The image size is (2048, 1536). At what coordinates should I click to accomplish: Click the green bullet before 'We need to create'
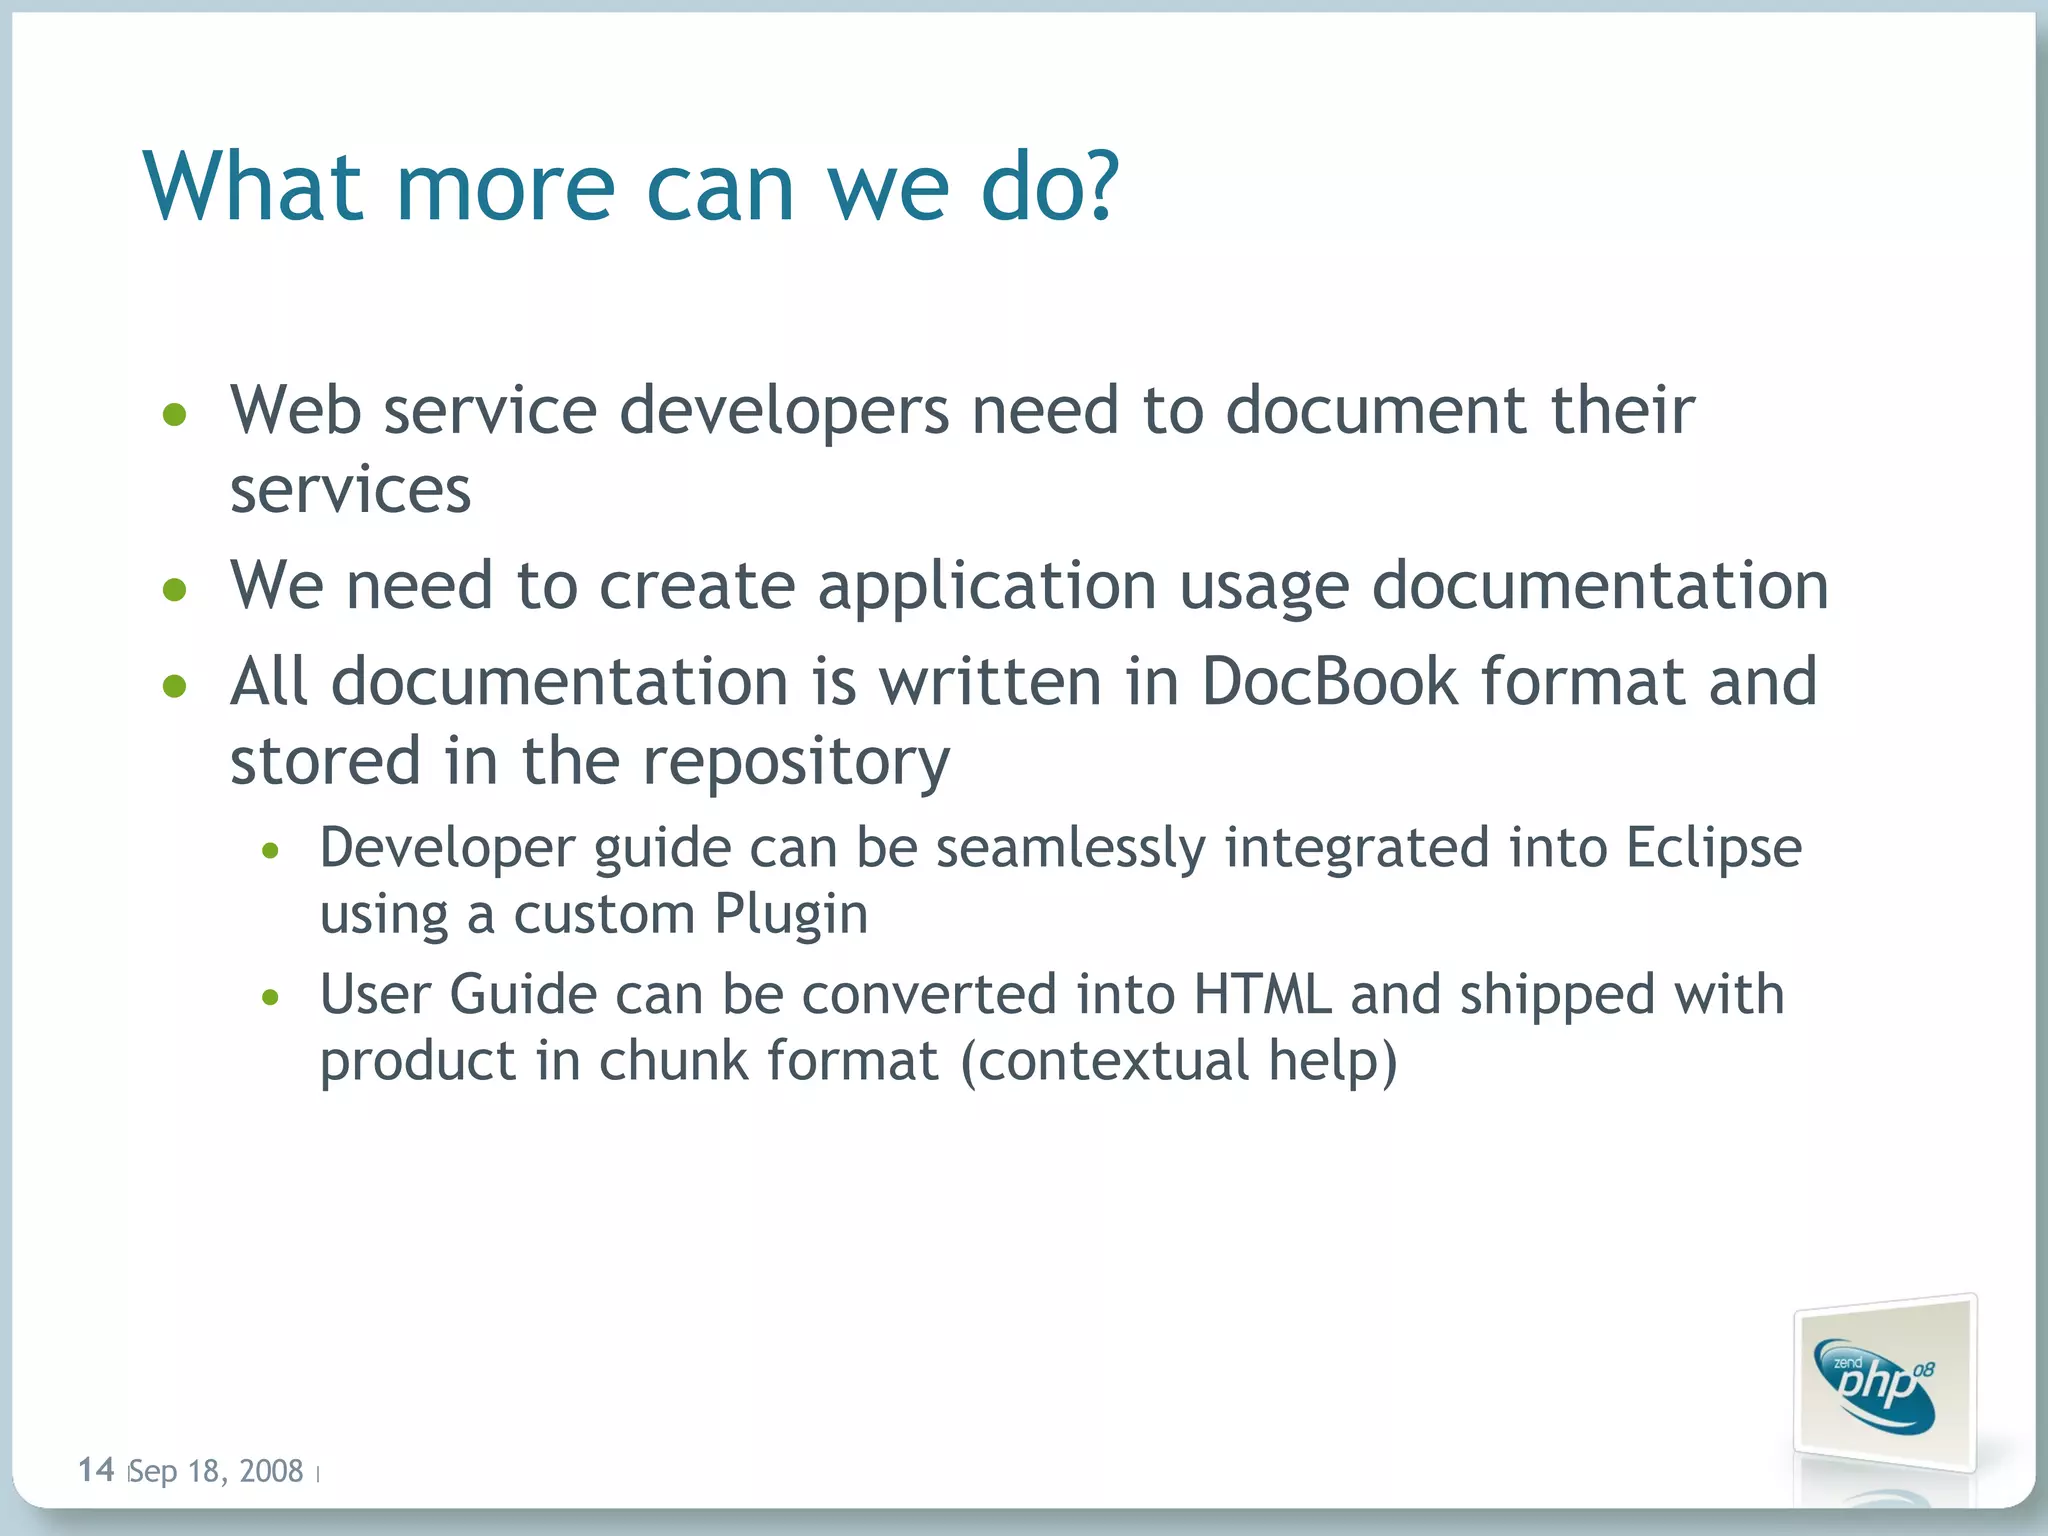[175, 589]
